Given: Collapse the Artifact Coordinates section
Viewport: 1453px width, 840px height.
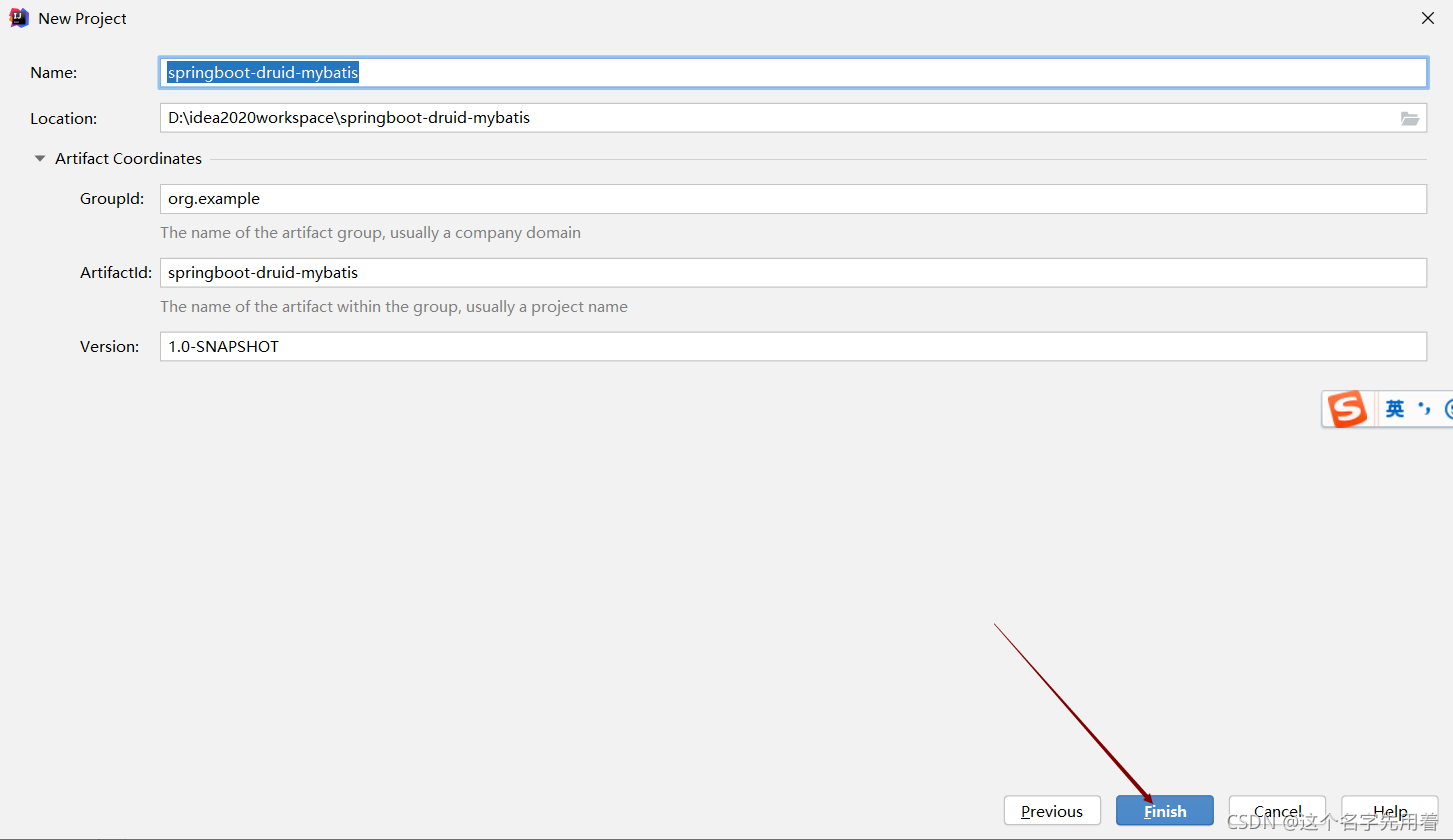Looking at the screenshot, I should click(x=40, y=159).
